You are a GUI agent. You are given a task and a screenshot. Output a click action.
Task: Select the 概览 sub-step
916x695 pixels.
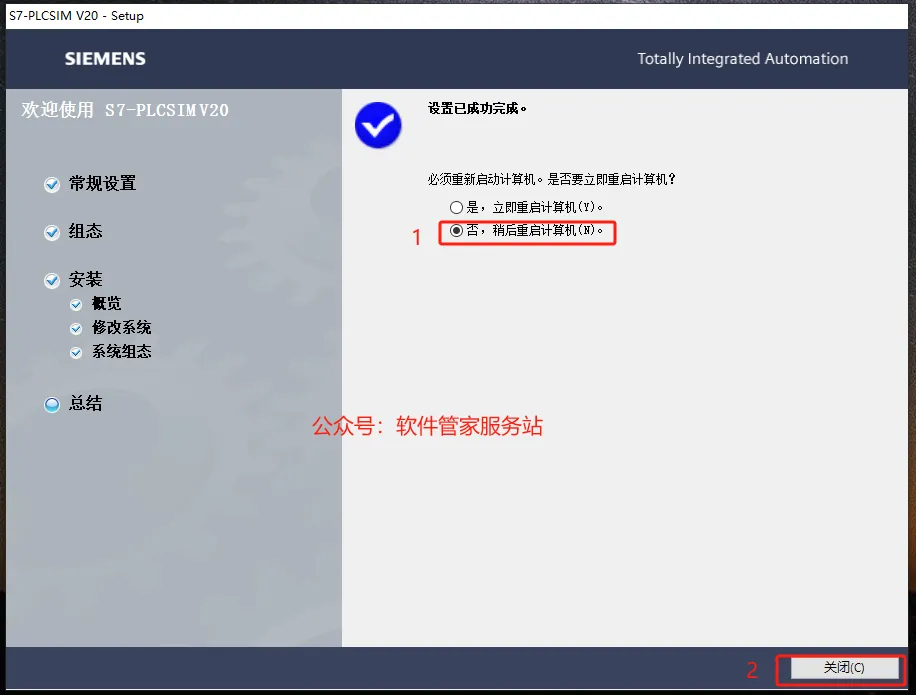click(x=106, y=303)
